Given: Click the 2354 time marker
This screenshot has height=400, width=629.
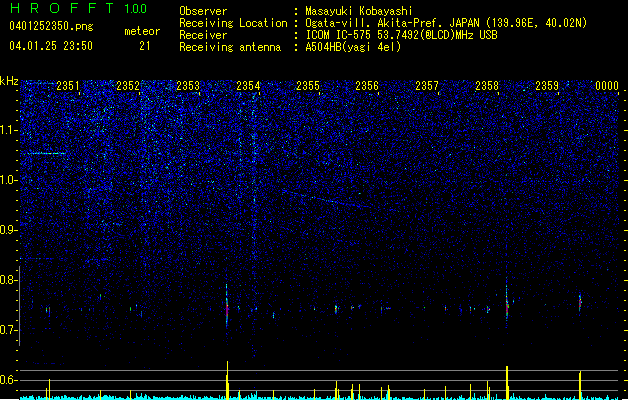Looking at the screenshot, I should point(248,86).
